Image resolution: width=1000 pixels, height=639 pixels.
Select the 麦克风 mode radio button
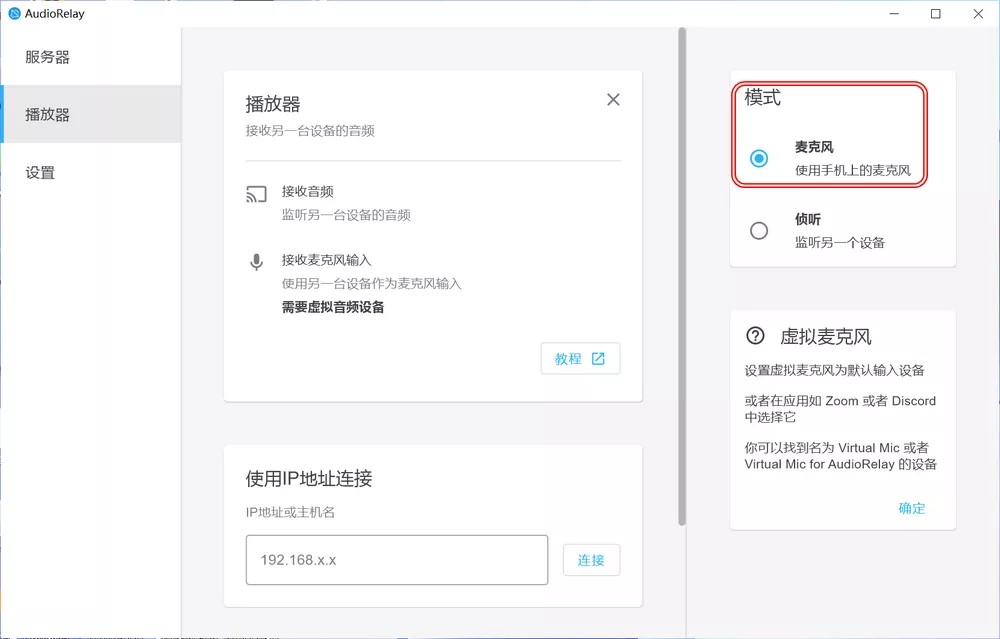coord(757,157)
